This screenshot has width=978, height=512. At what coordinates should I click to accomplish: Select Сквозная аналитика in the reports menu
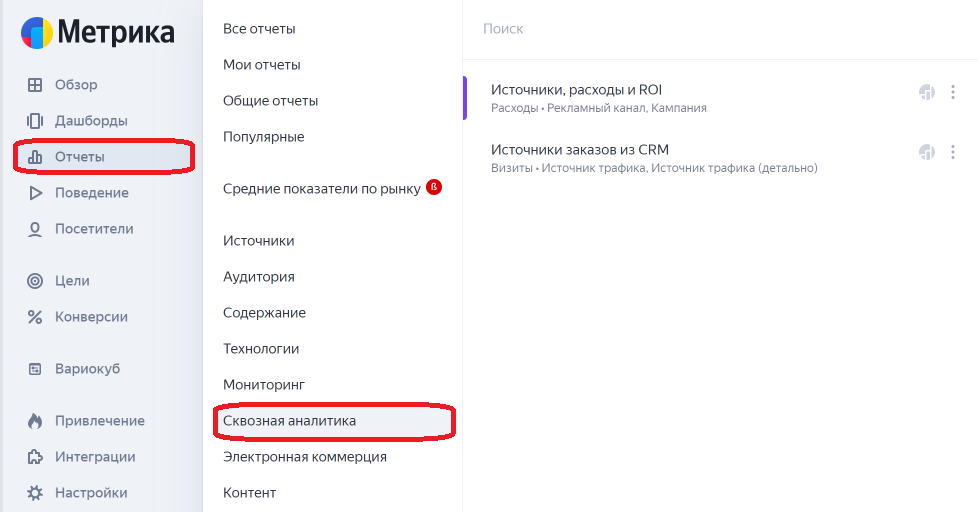click(289, 421)
